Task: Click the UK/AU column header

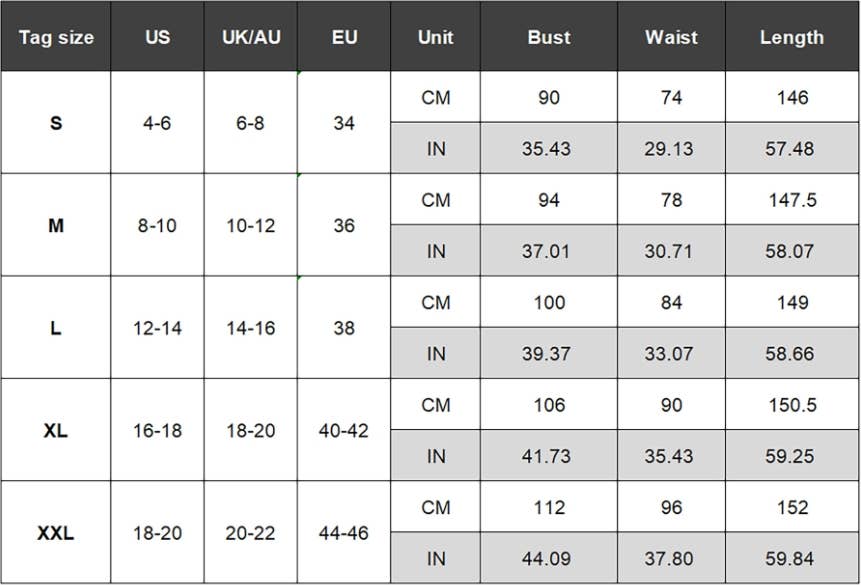Action: tap(251, 37)
